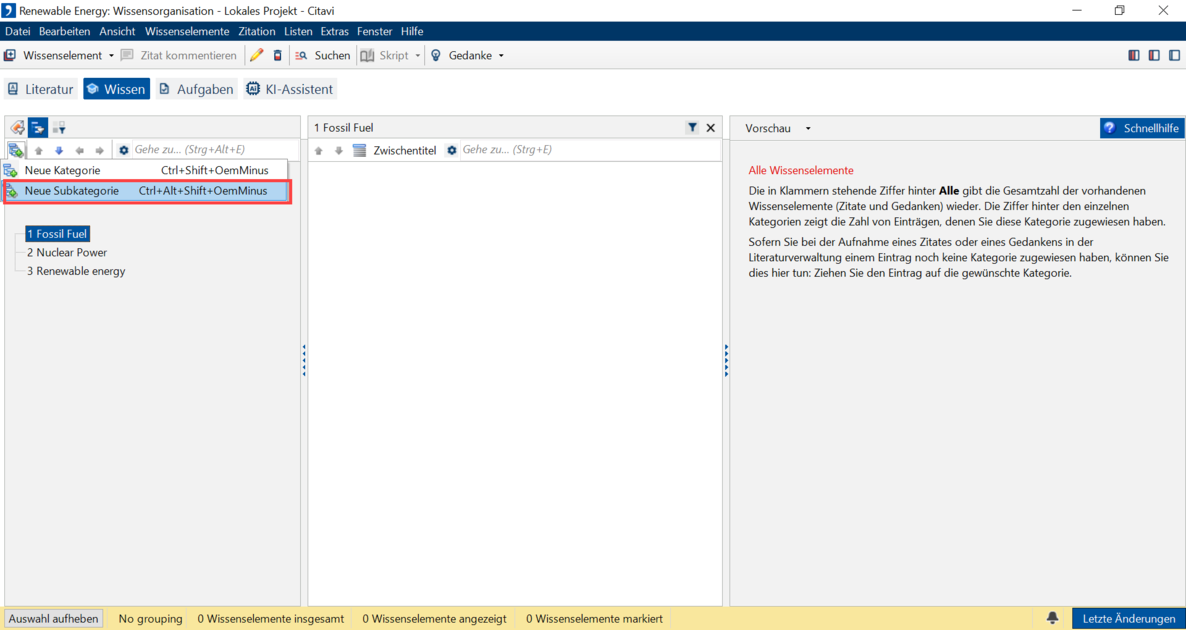The image size is (1186, 630).
Task: Toggle the two-column layout view icon
Action: [x=1154, y=56]
